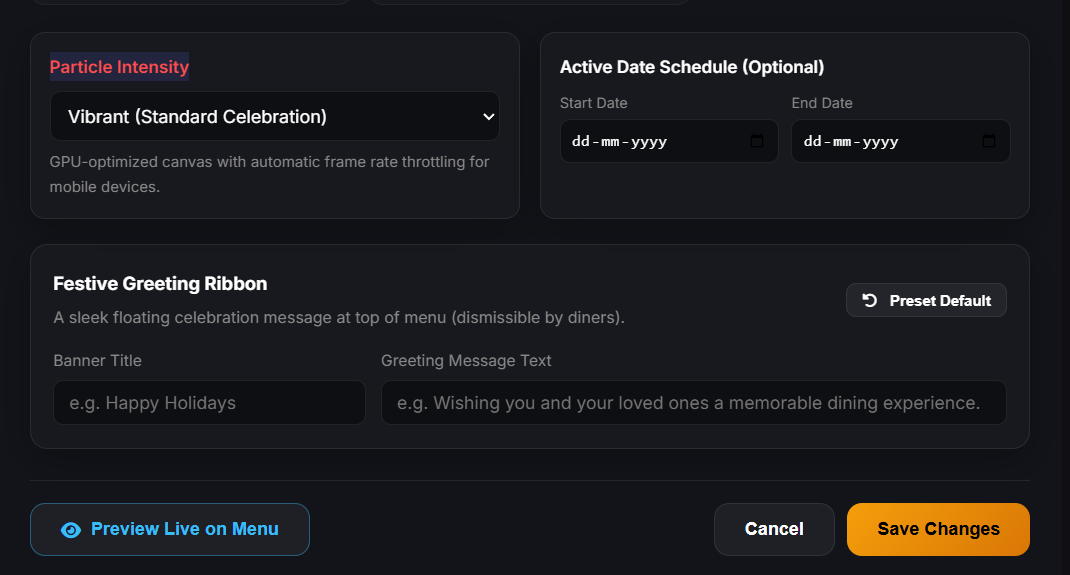Click the Save Changes button
This screenshot has height=575, width=1070.
tap(938, 529)
